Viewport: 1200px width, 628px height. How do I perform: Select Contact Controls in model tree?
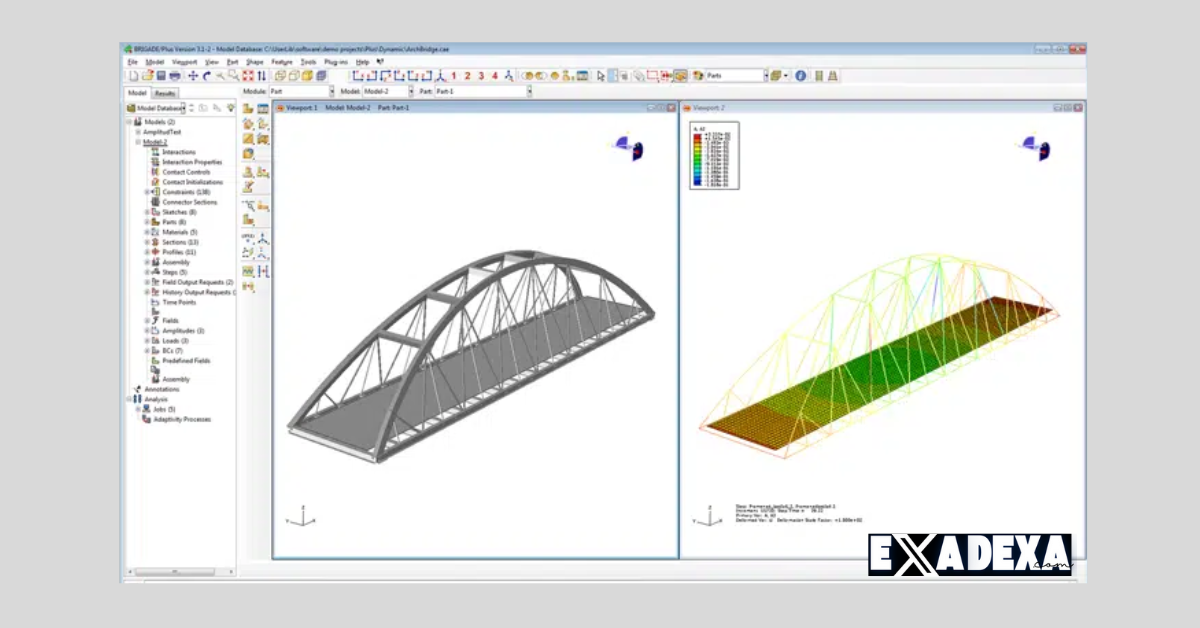point(185,172)
